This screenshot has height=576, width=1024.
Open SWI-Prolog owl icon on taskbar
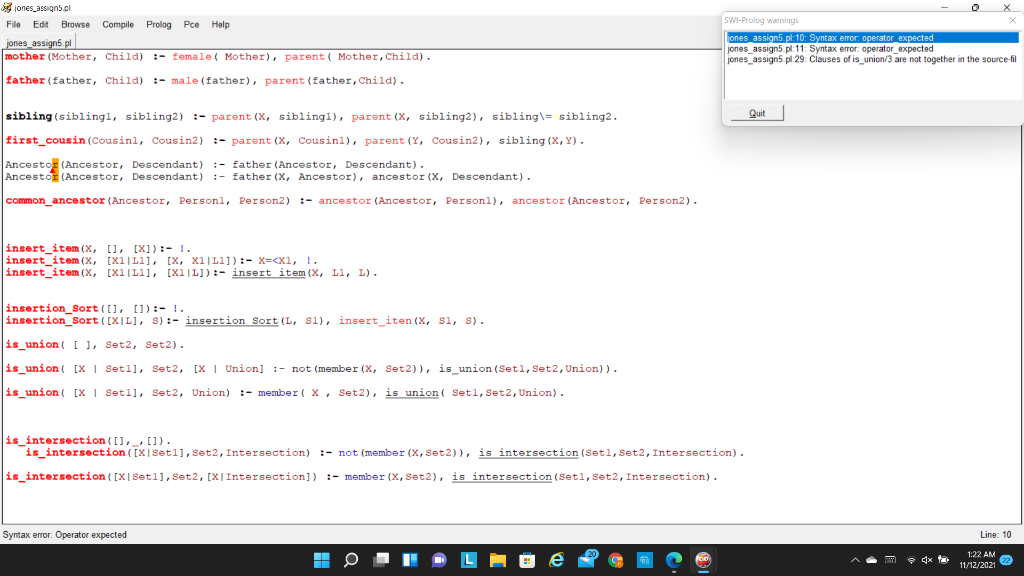tap(704, 560)
